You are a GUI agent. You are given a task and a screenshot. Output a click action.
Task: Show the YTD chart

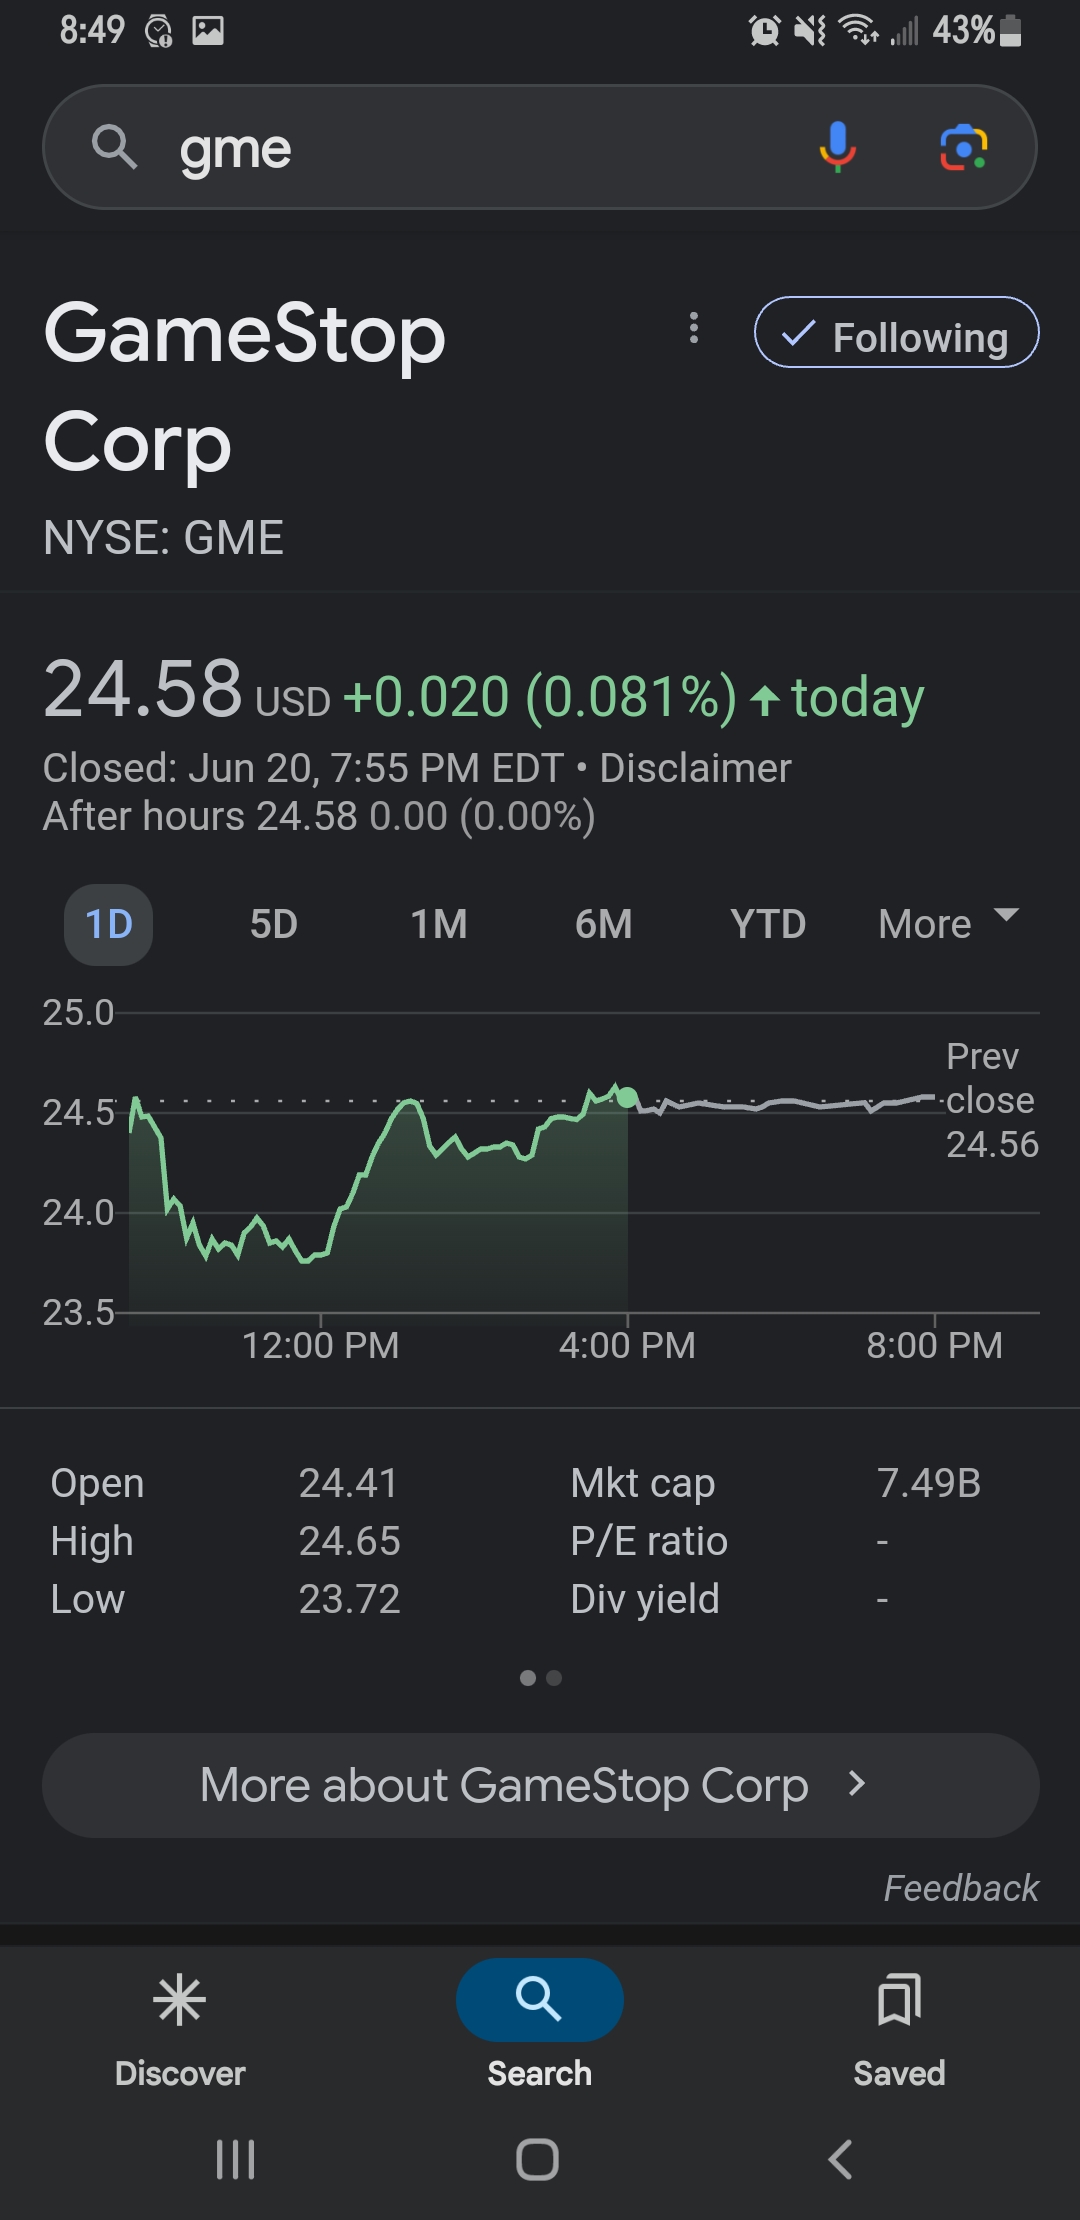tap(767, 924)
